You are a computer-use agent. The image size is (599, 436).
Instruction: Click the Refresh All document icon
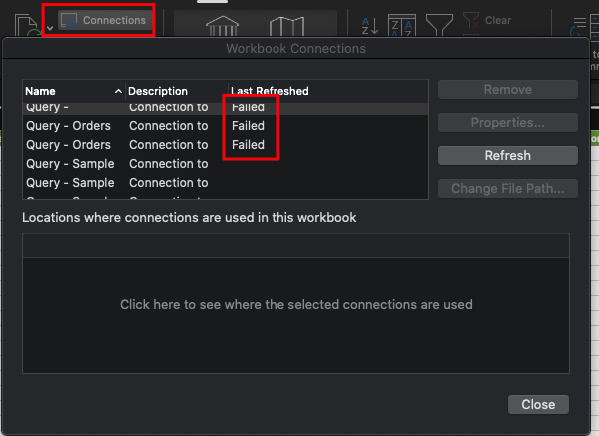pyautogui.click(x=28, y=26)
